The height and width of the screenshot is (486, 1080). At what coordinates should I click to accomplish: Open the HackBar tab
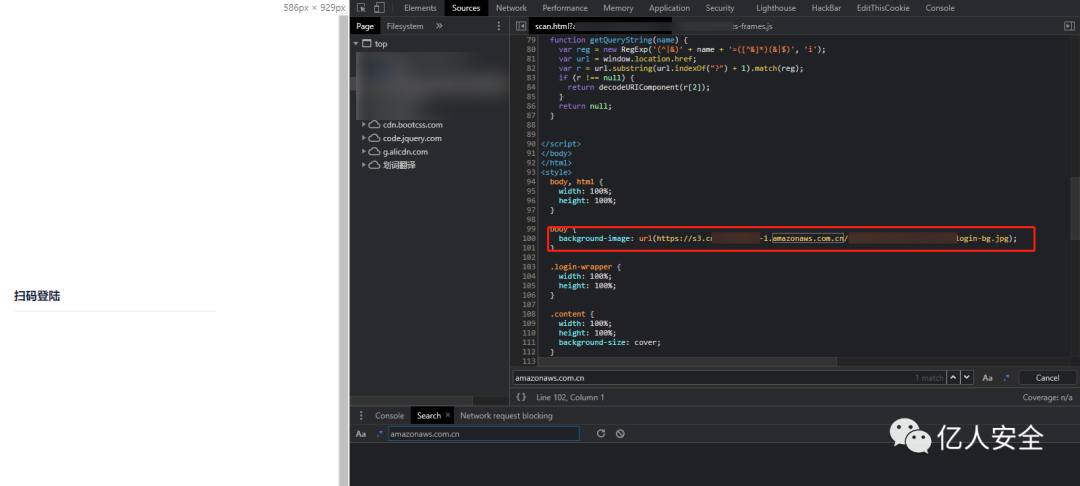(x=826, y=8)
